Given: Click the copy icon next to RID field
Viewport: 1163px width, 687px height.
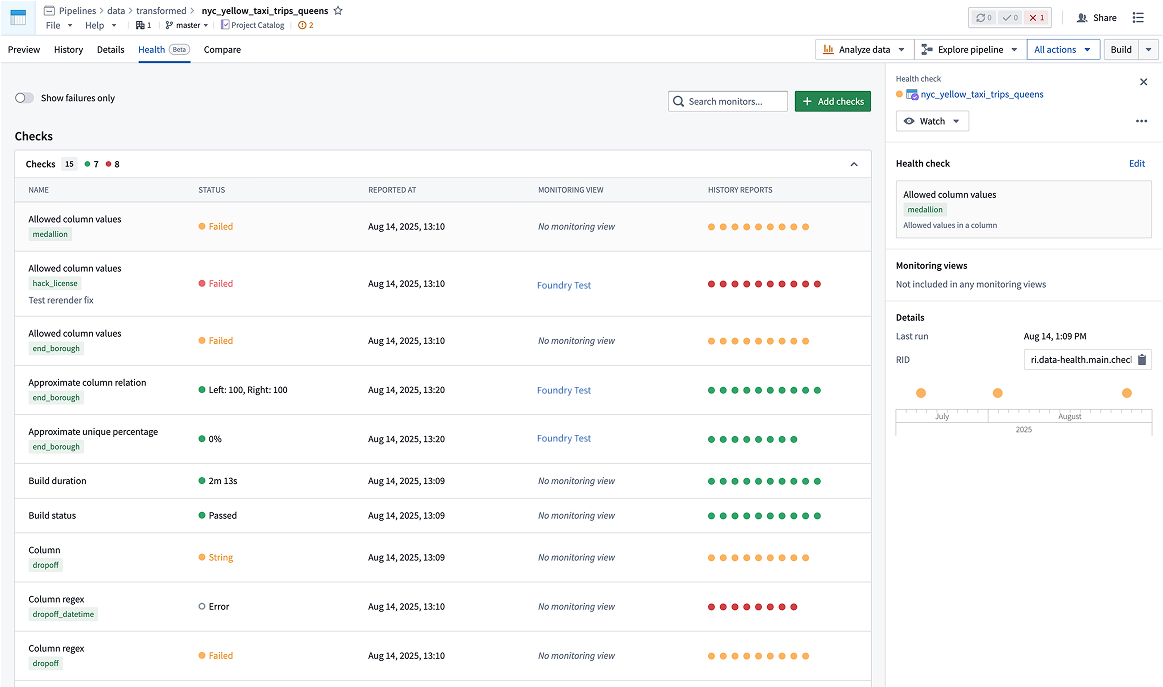Looking at the screenshot, I should click(1141, 359).
